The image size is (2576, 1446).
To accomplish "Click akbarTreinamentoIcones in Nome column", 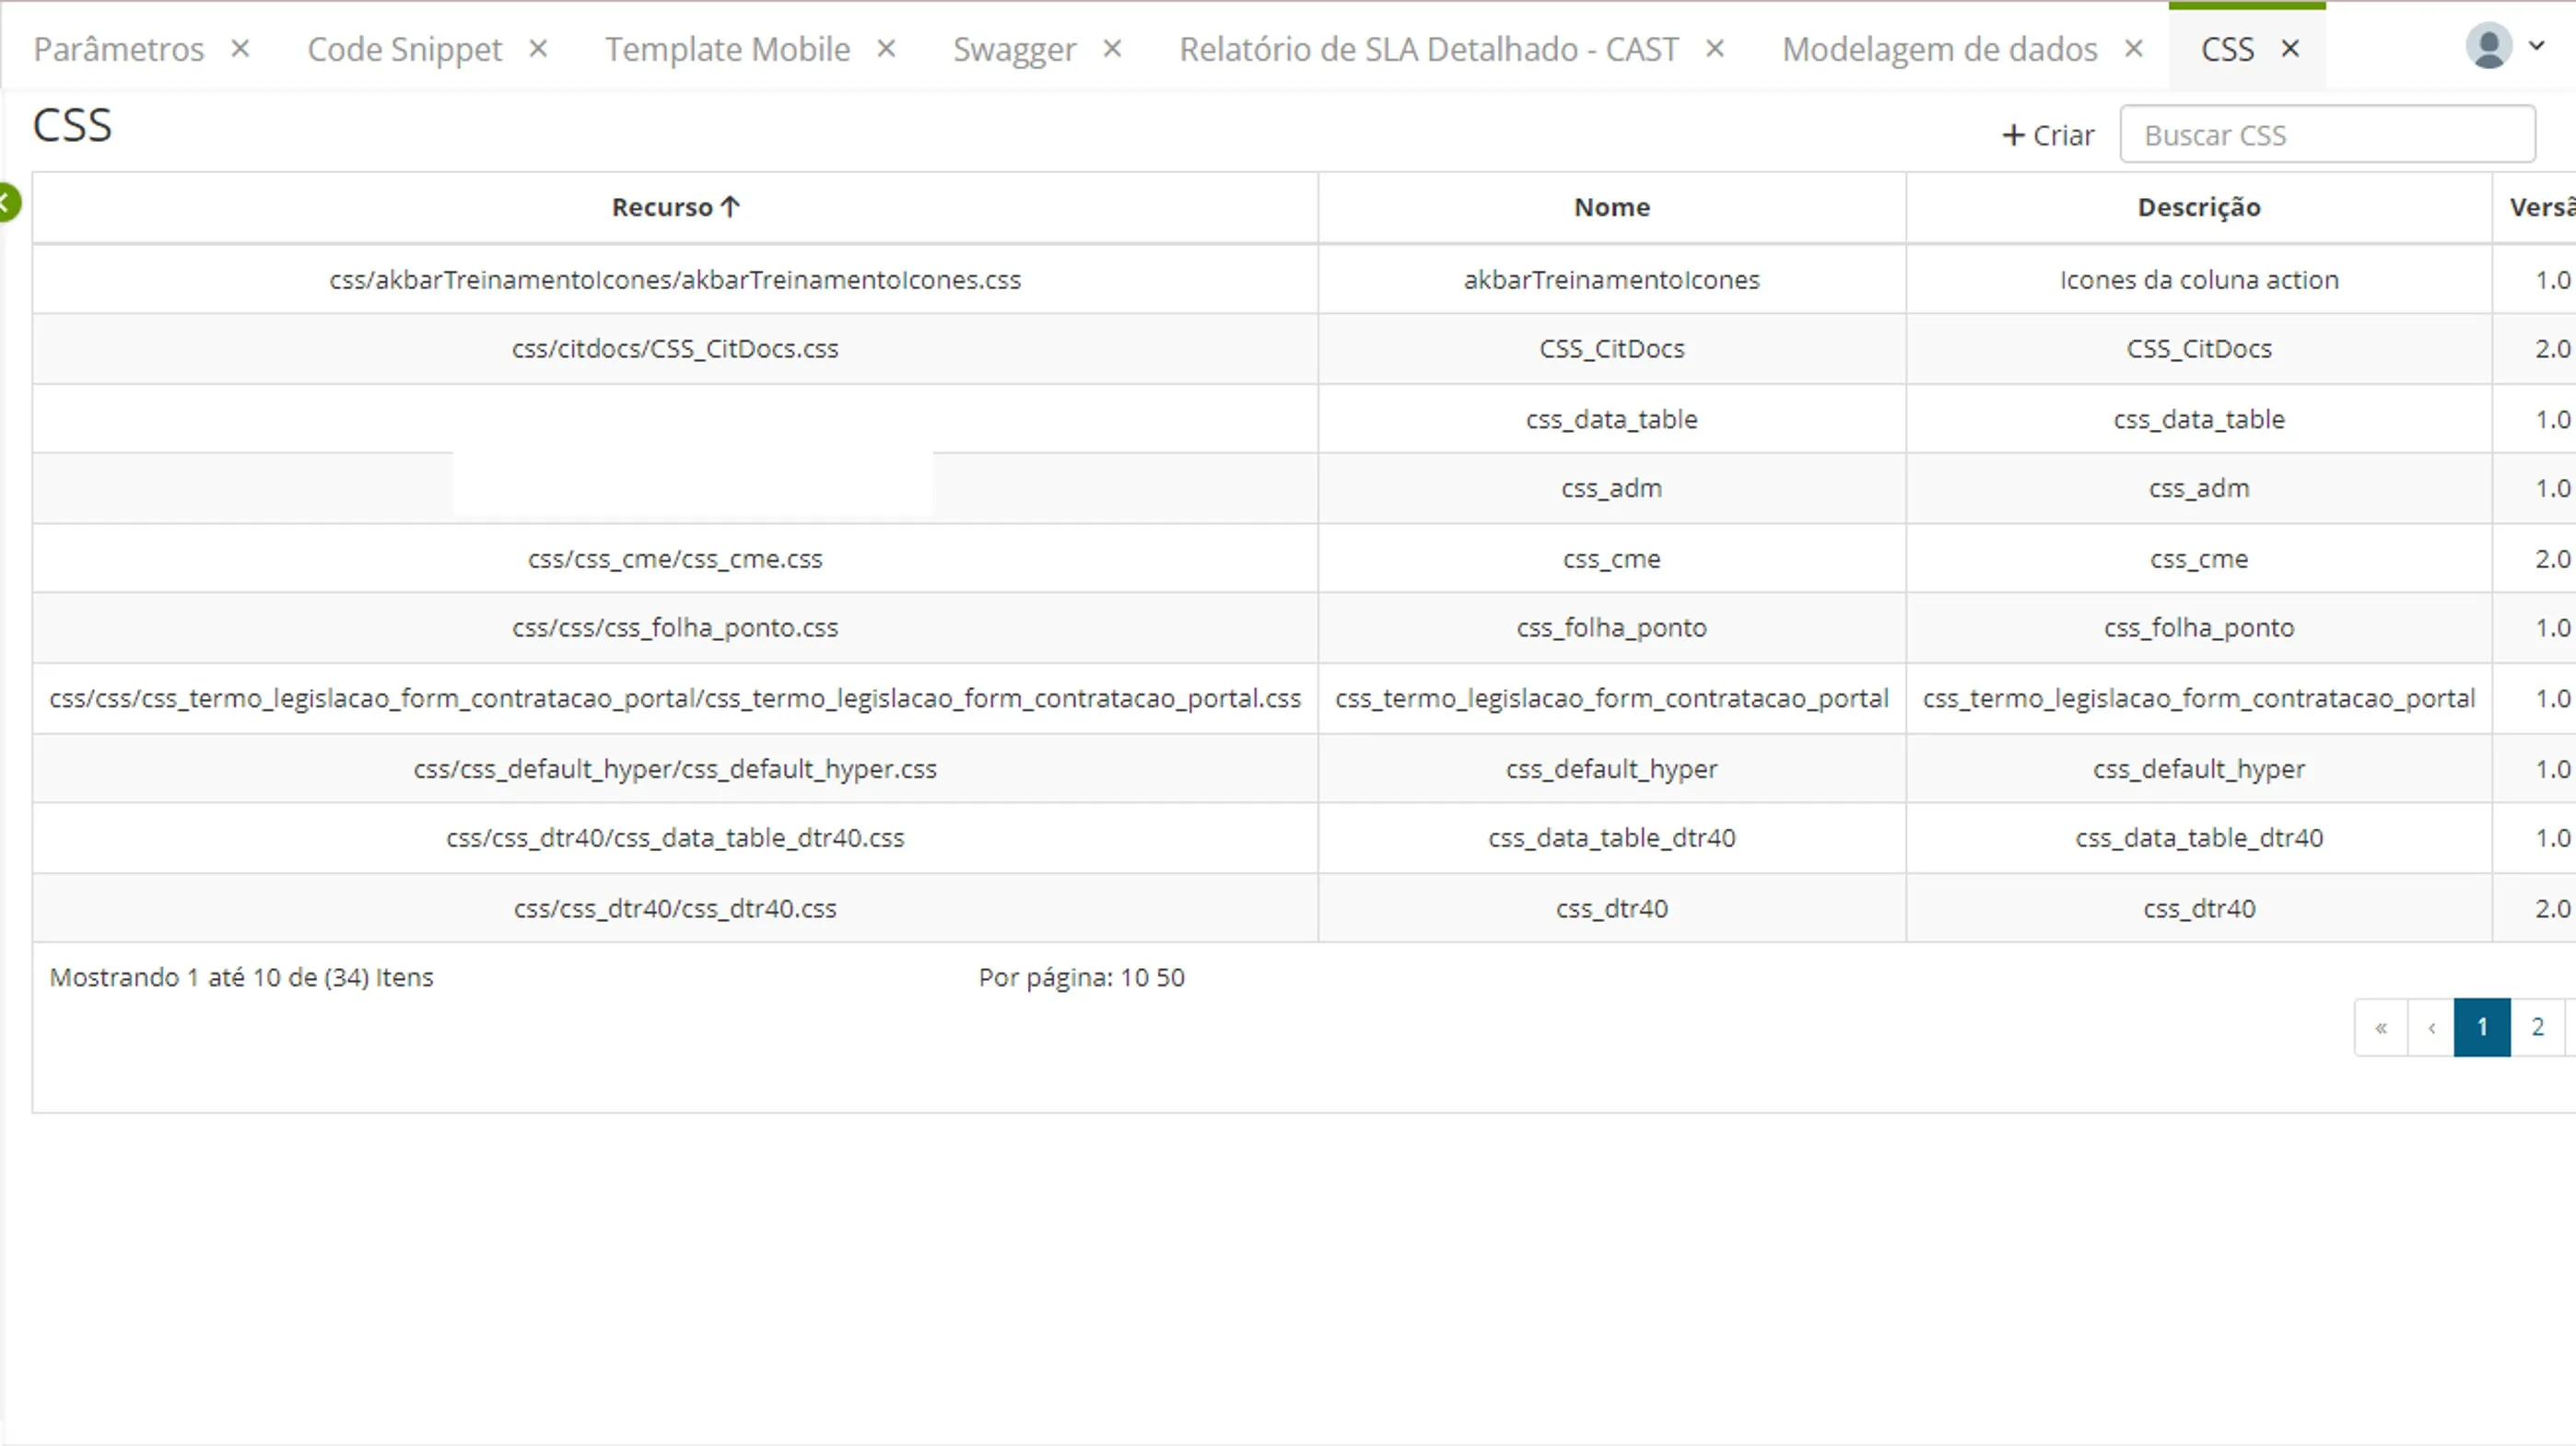I will 1612,279.
